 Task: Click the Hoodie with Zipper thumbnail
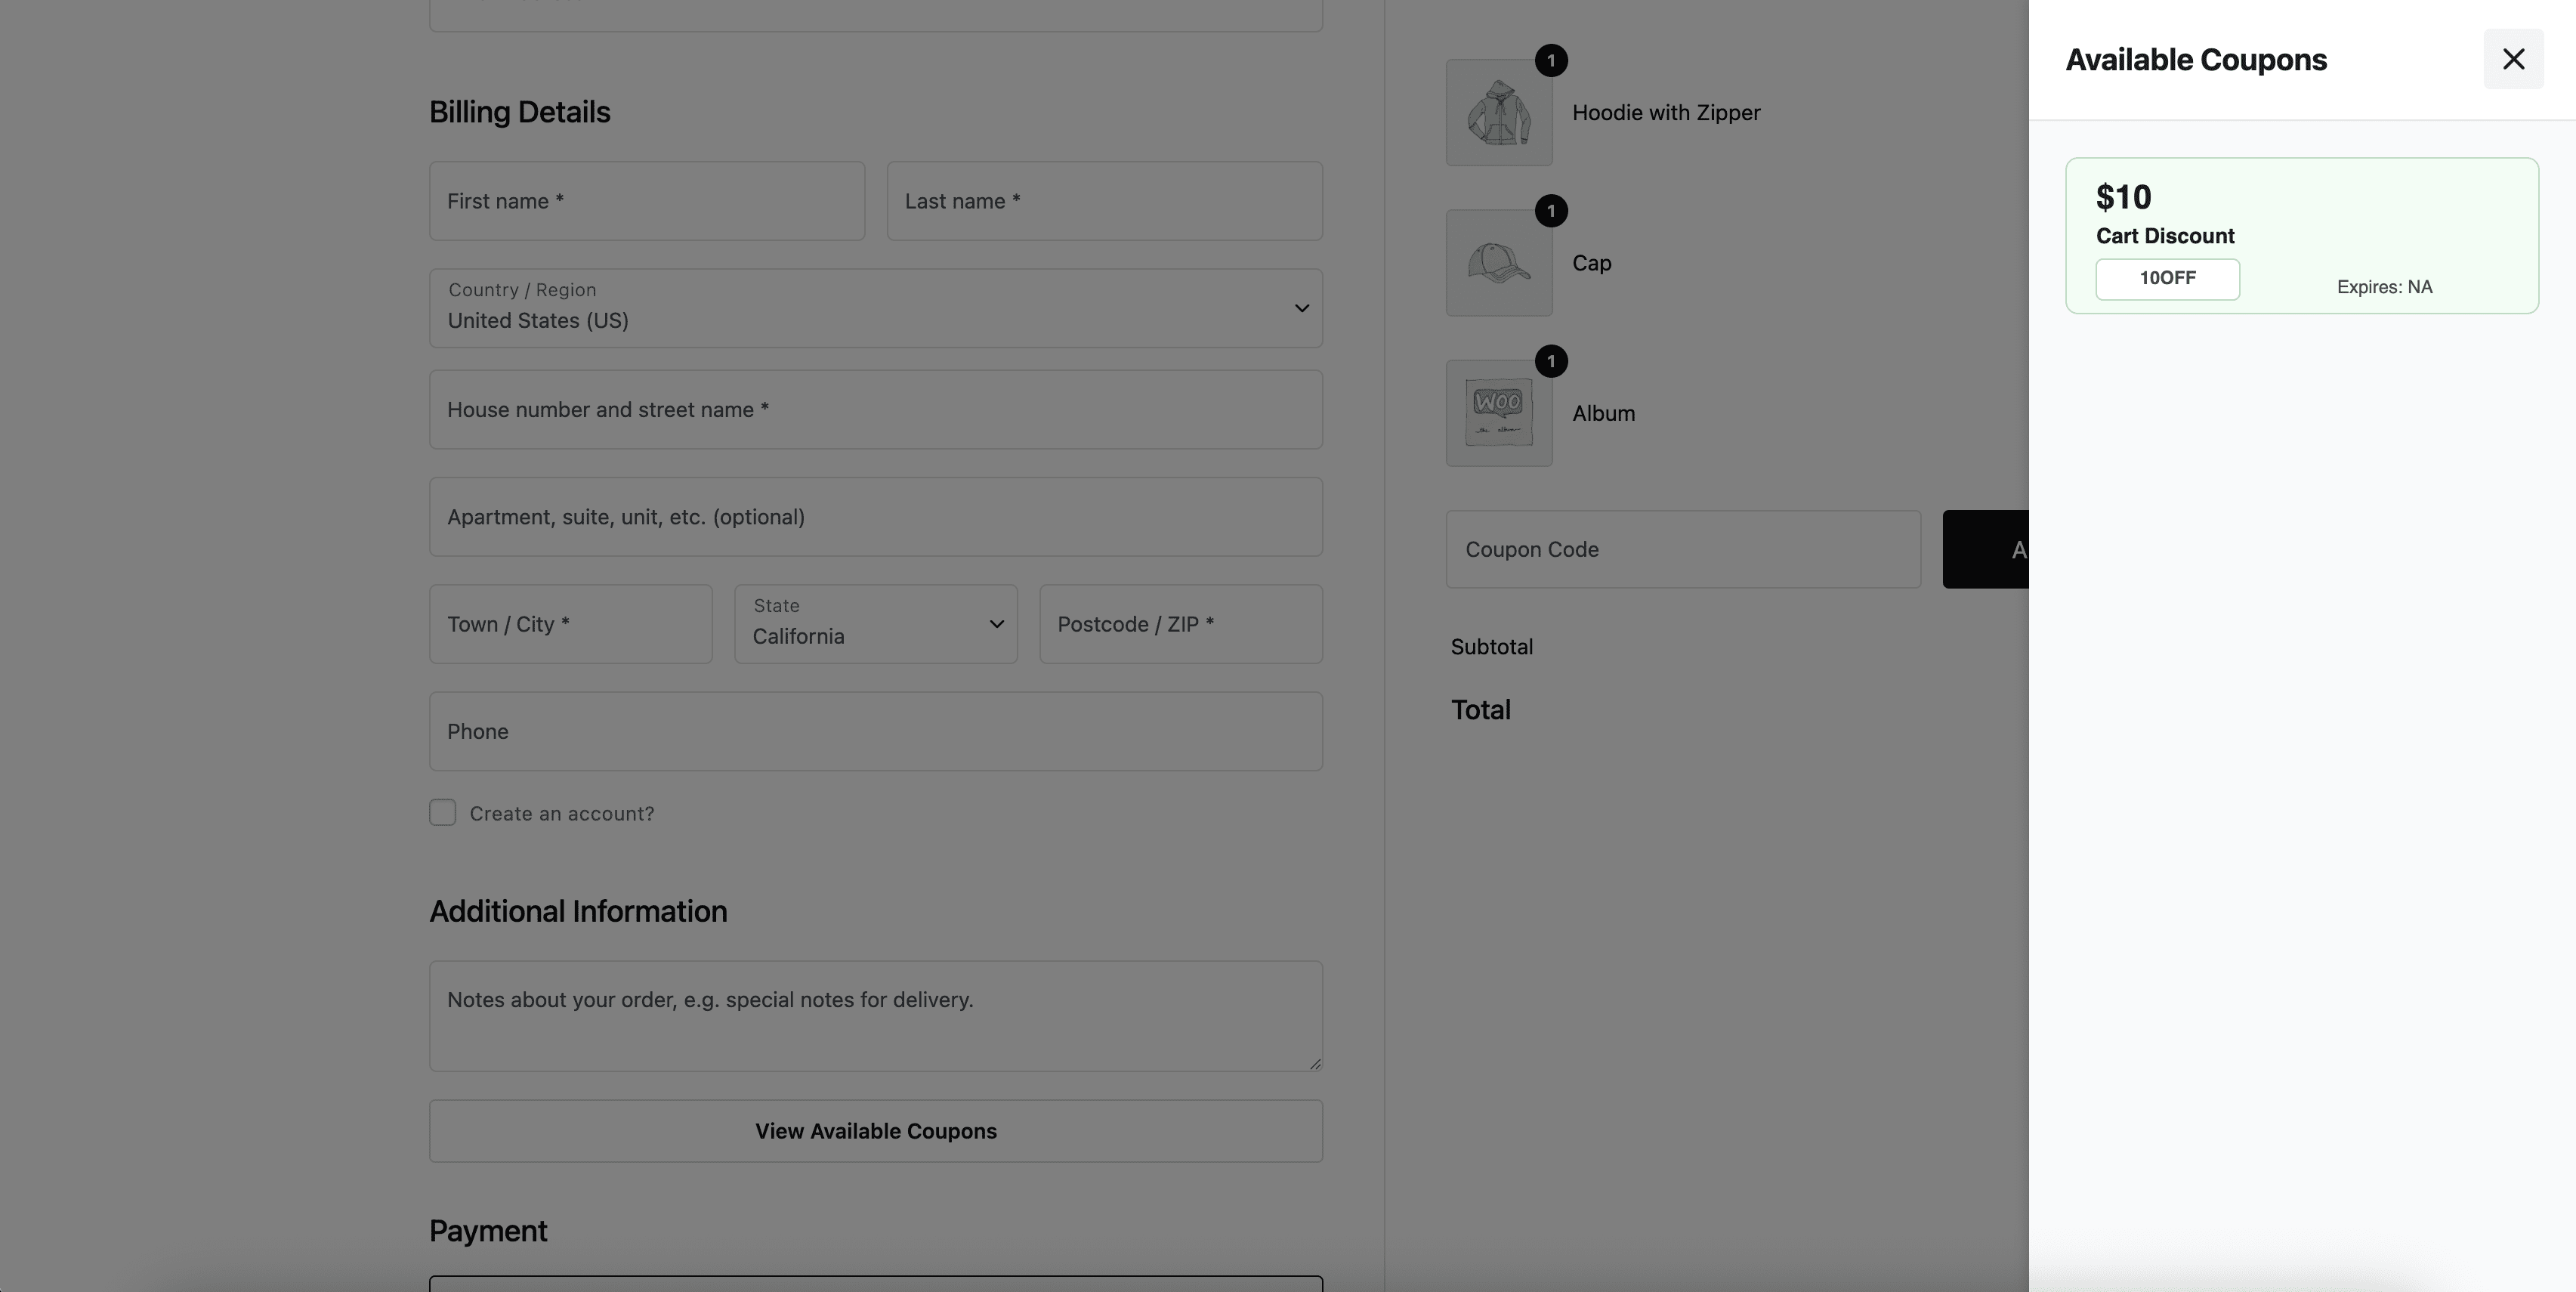point(1498,113)
